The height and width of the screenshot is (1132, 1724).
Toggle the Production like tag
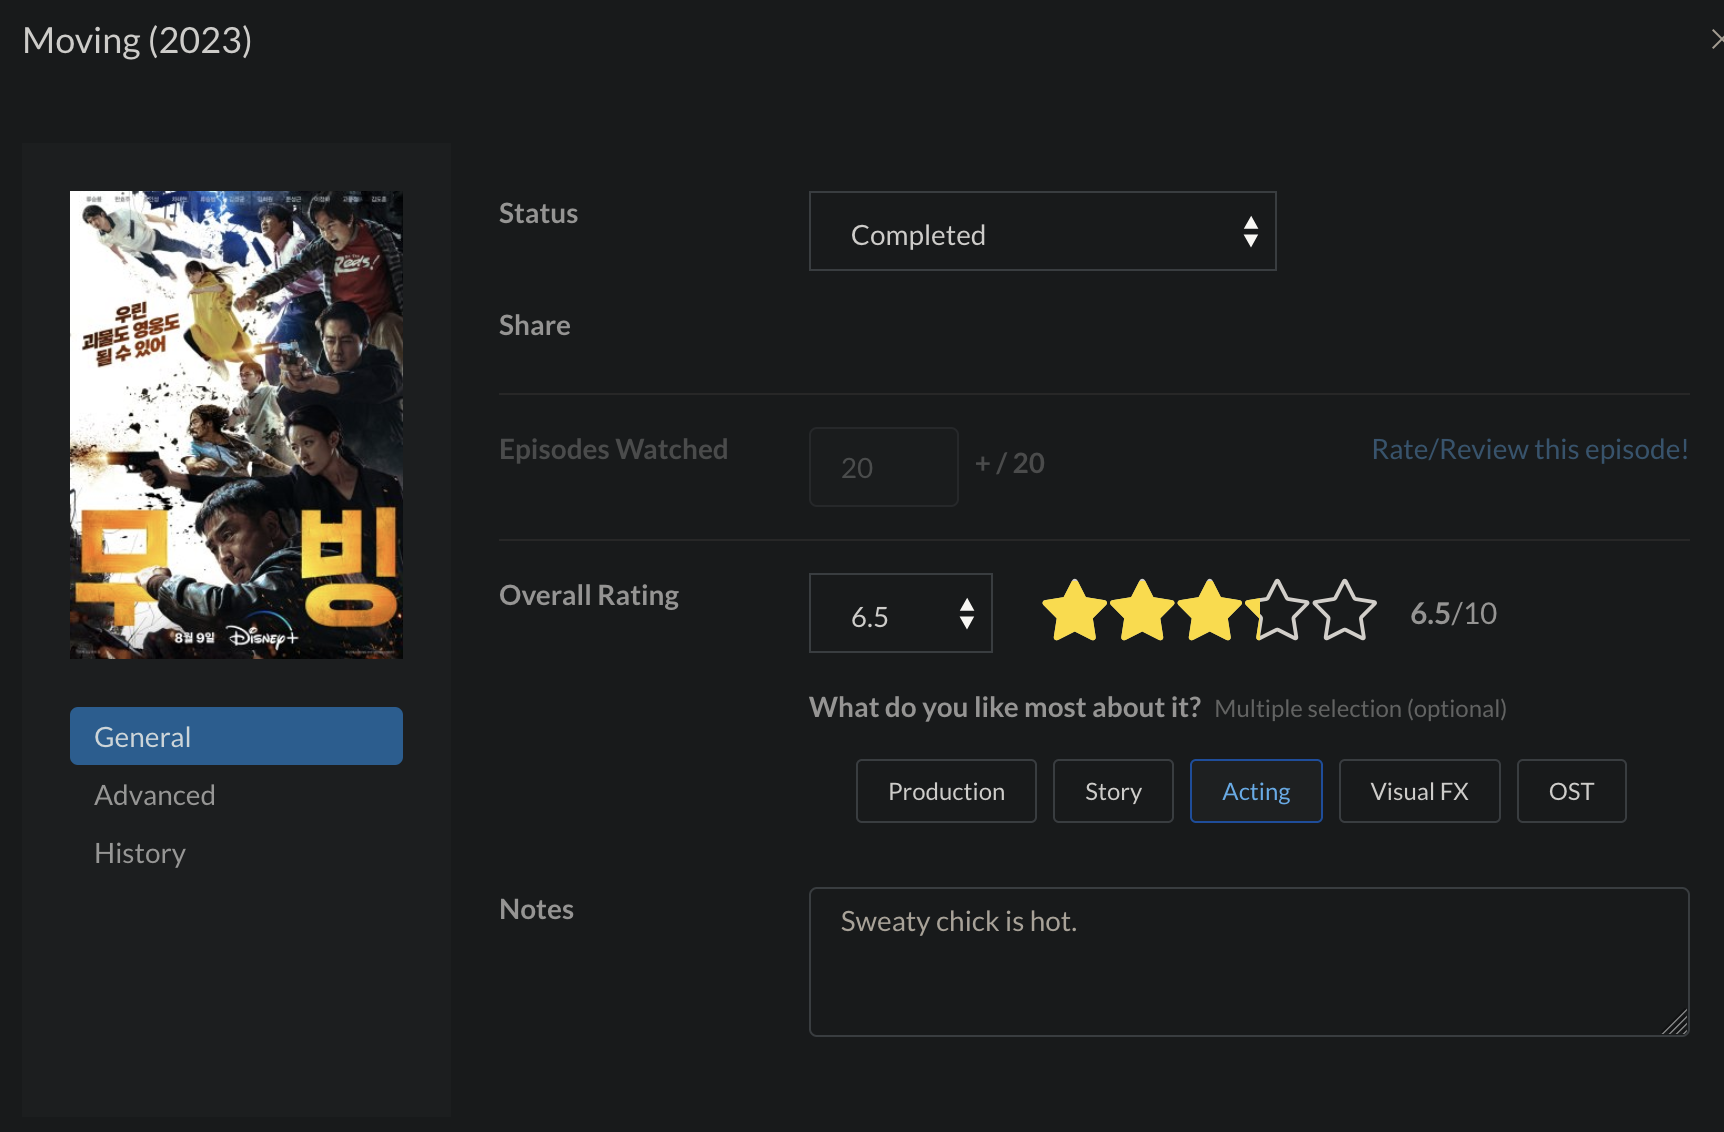coord(946,791)
